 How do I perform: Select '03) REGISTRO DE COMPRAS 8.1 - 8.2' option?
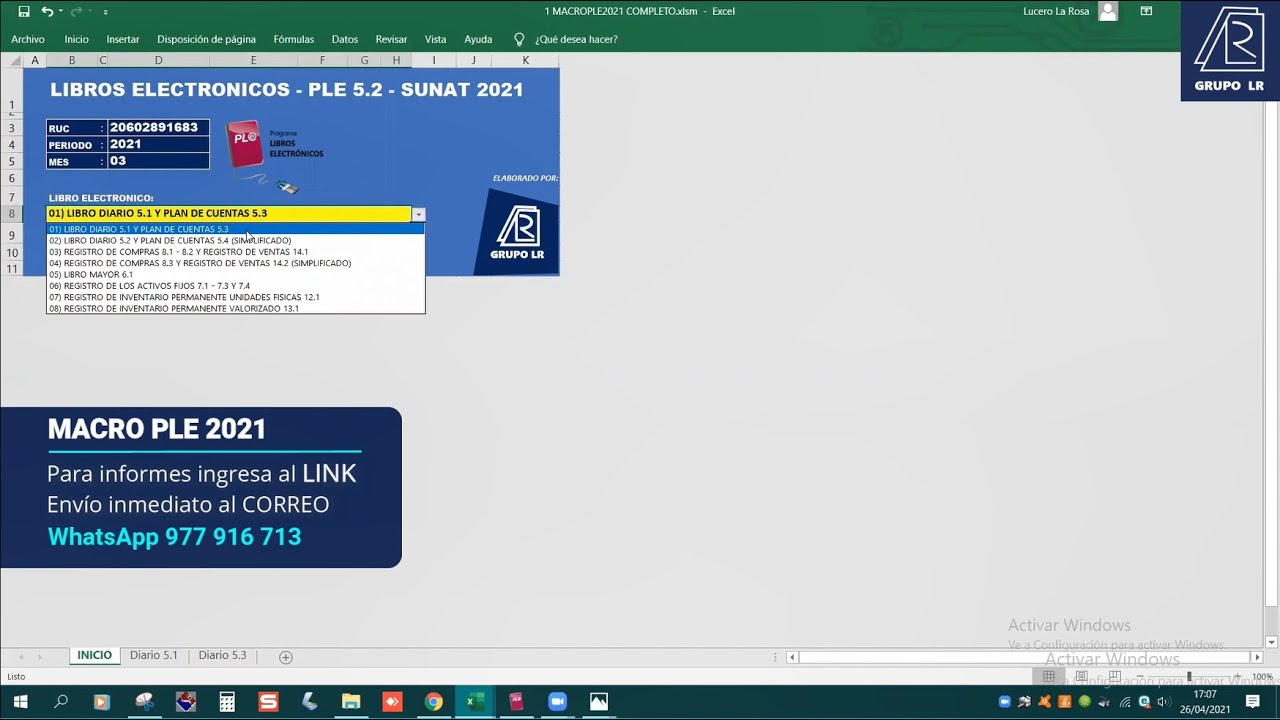pyautogui.click(x=236, y=252)
